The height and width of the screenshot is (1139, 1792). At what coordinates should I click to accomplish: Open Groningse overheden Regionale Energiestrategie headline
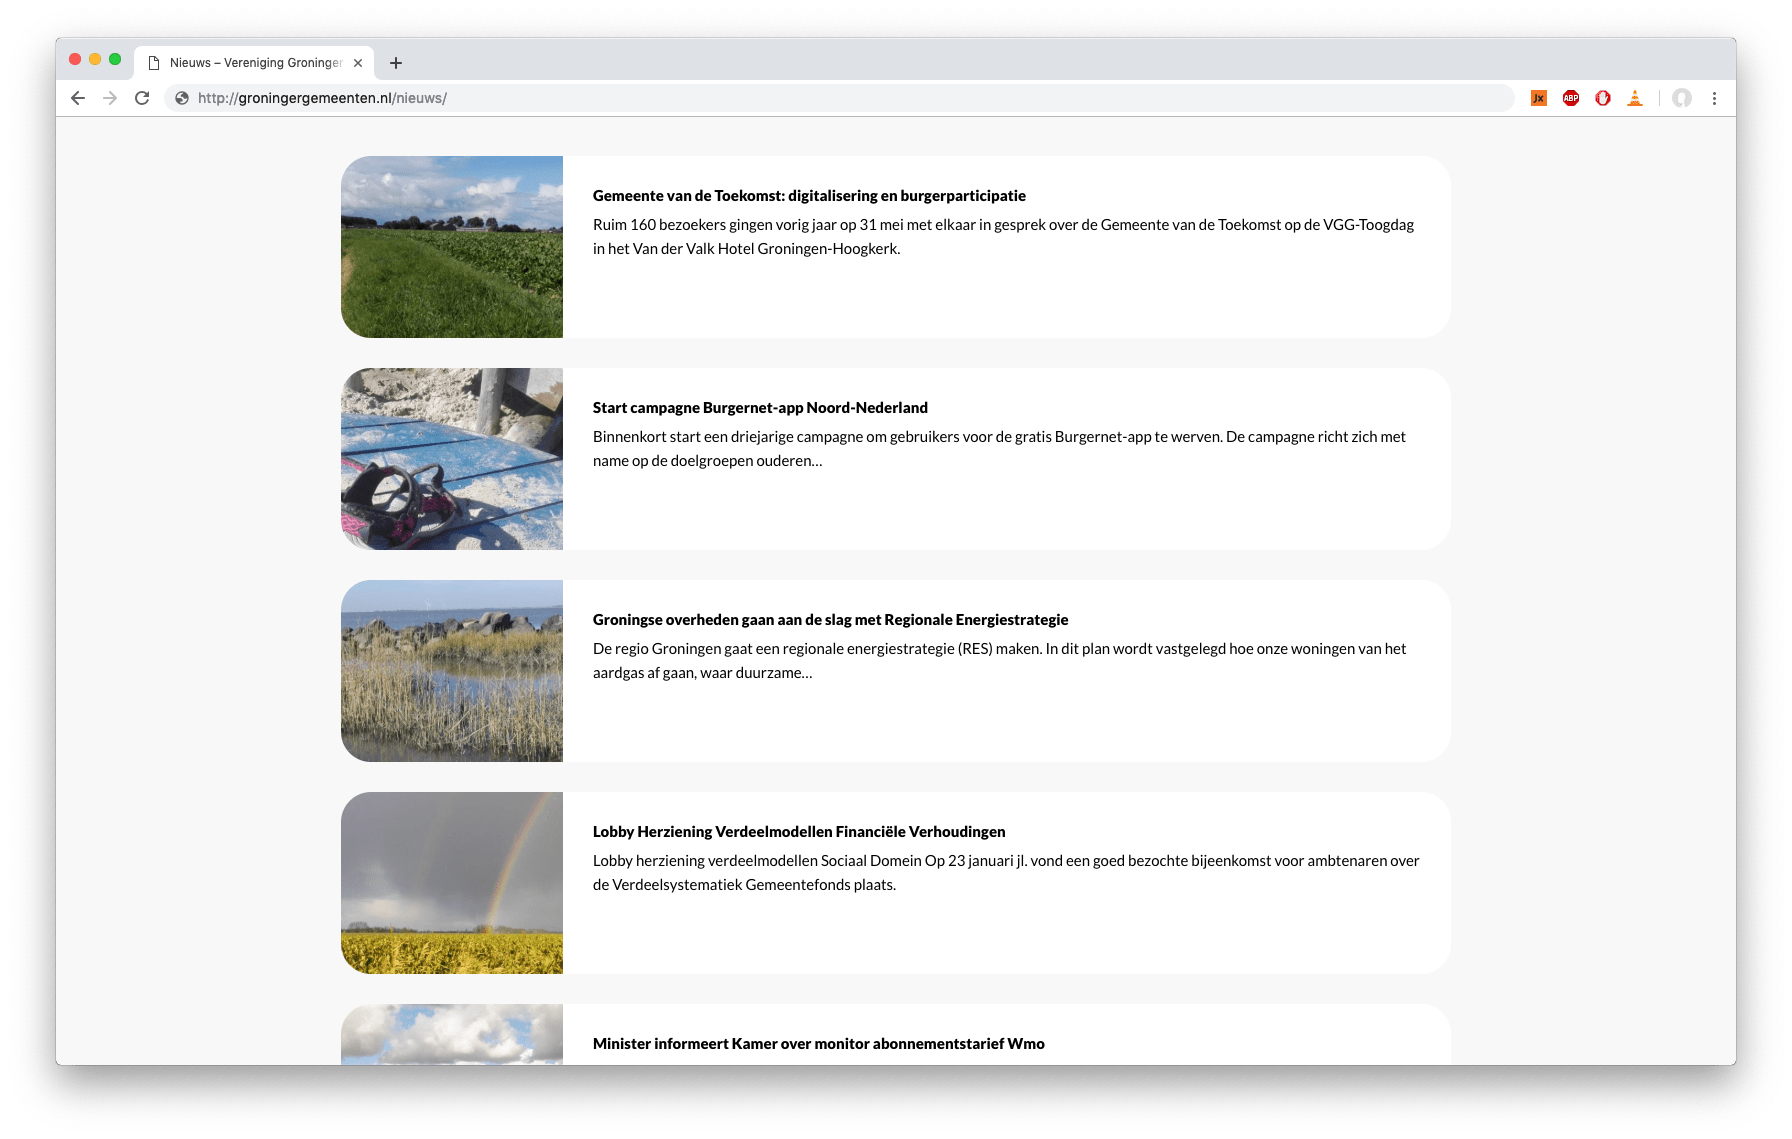click(830, 620)
